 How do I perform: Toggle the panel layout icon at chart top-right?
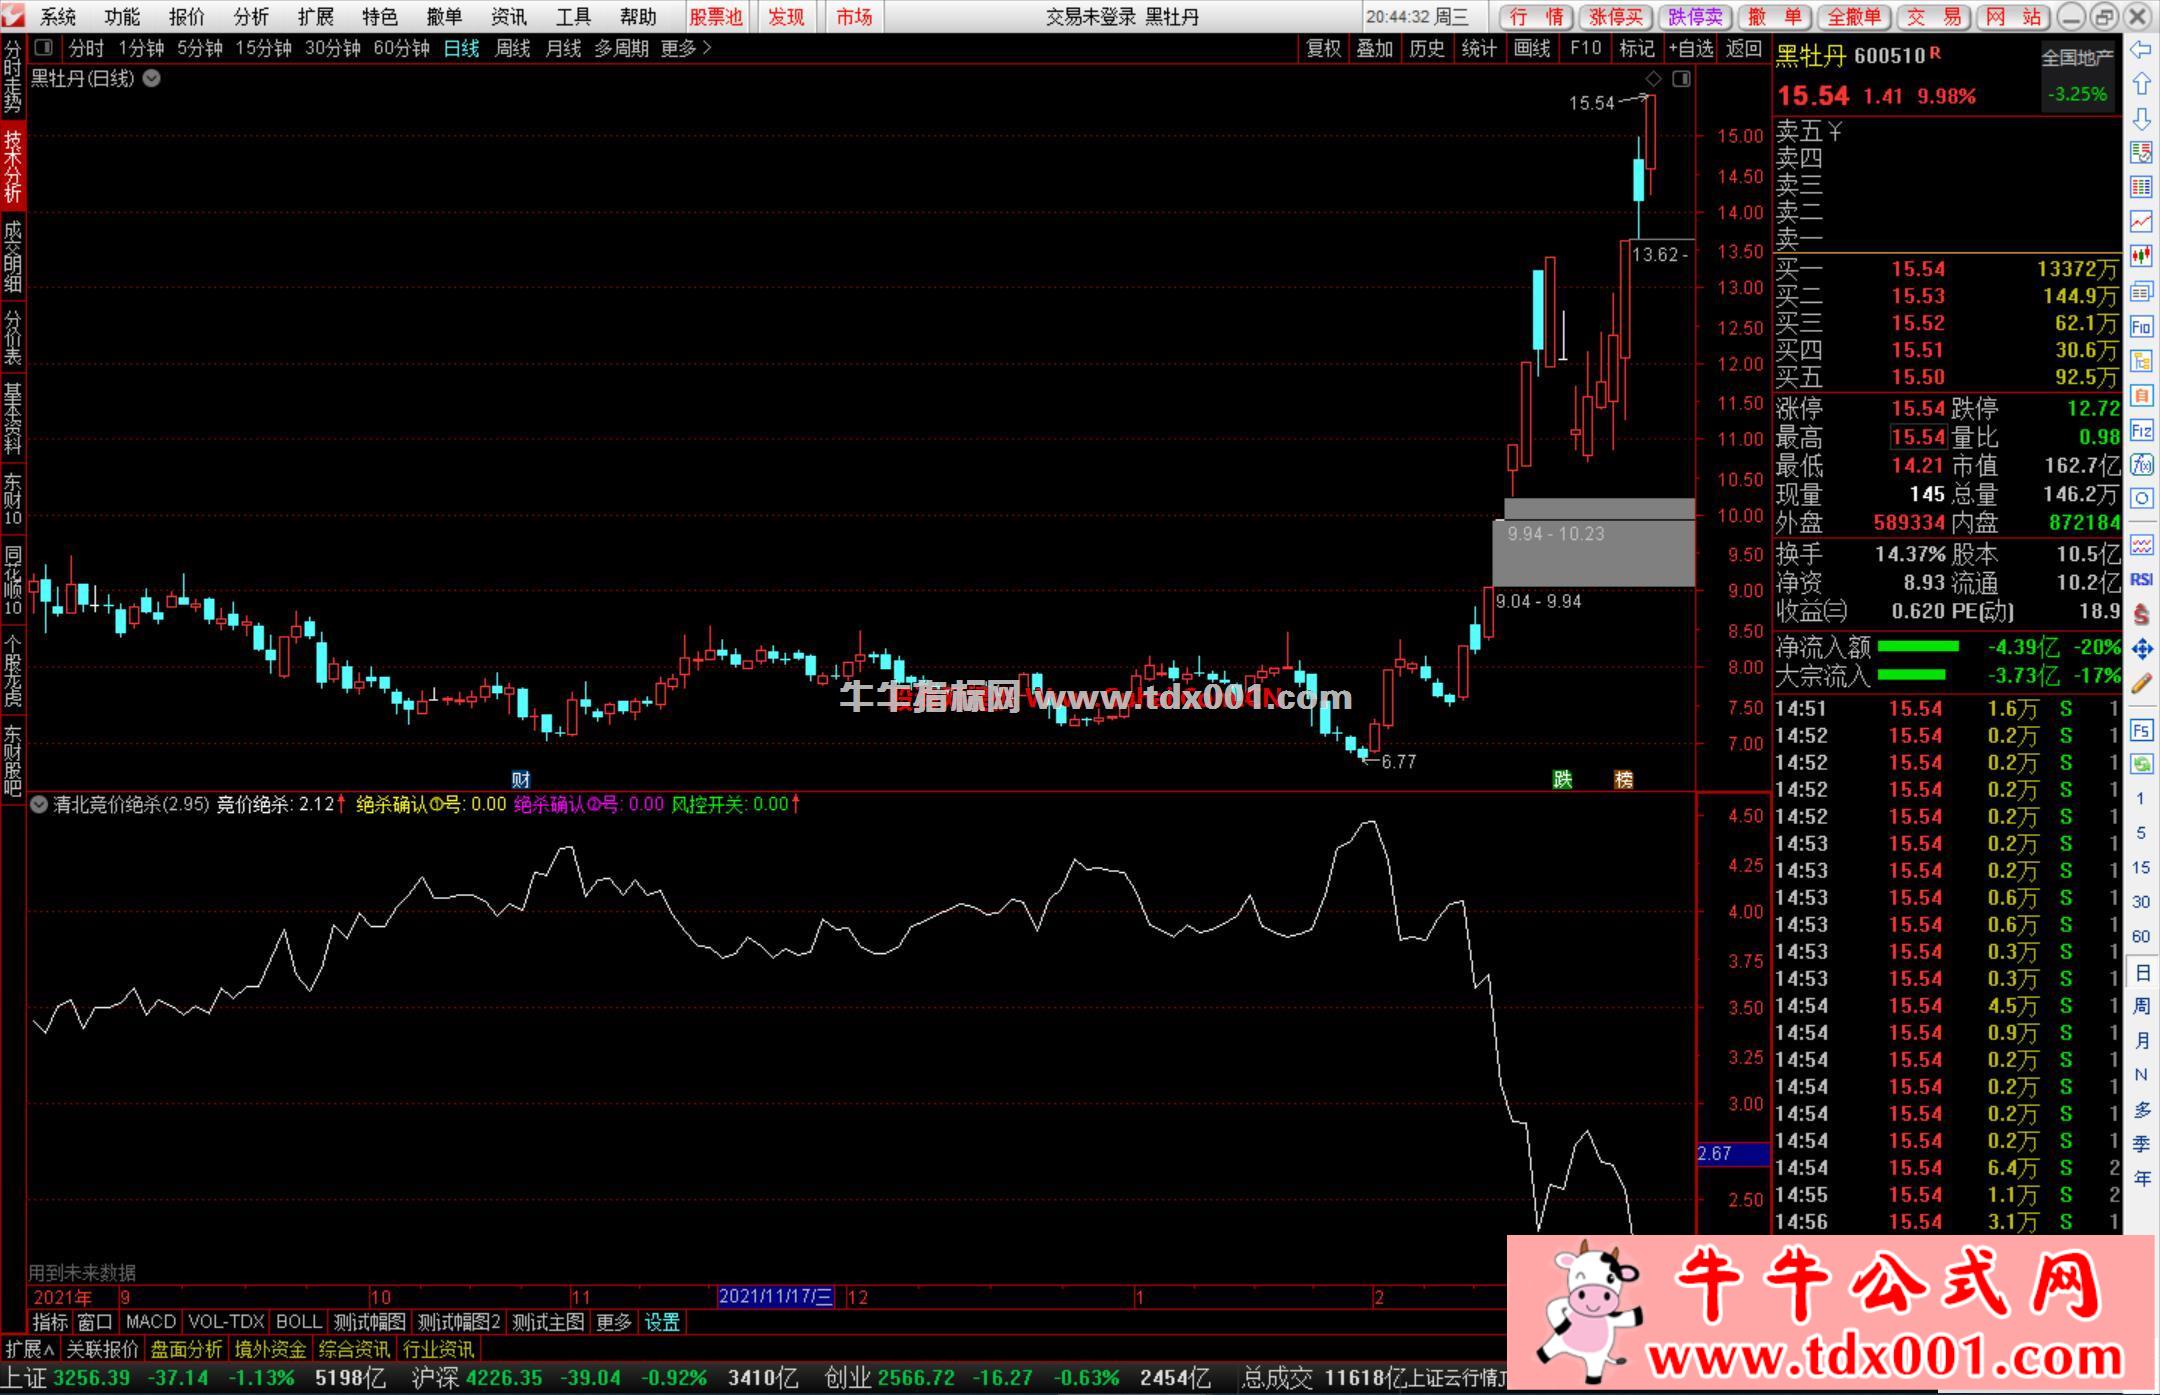click(1681, 78)
